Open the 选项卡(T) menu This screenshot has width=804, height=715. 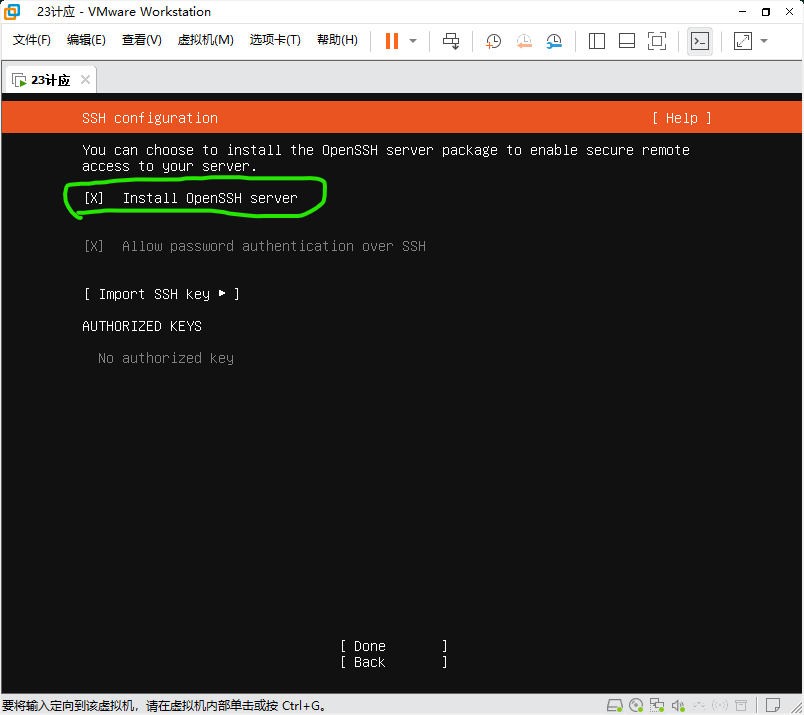pos(275,40)
